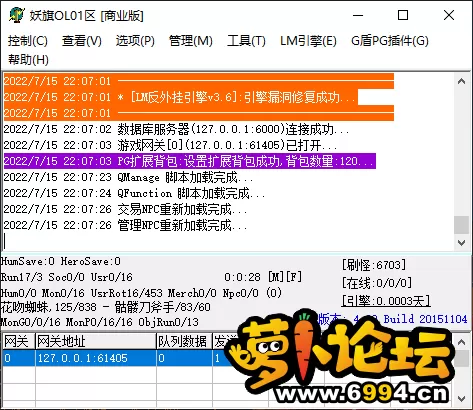Open the 工具(T) menu

pos(246,41)
